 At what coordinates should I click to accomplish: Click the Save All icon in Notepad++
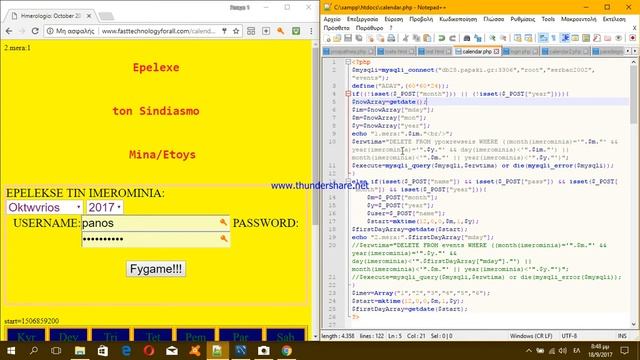359,38
